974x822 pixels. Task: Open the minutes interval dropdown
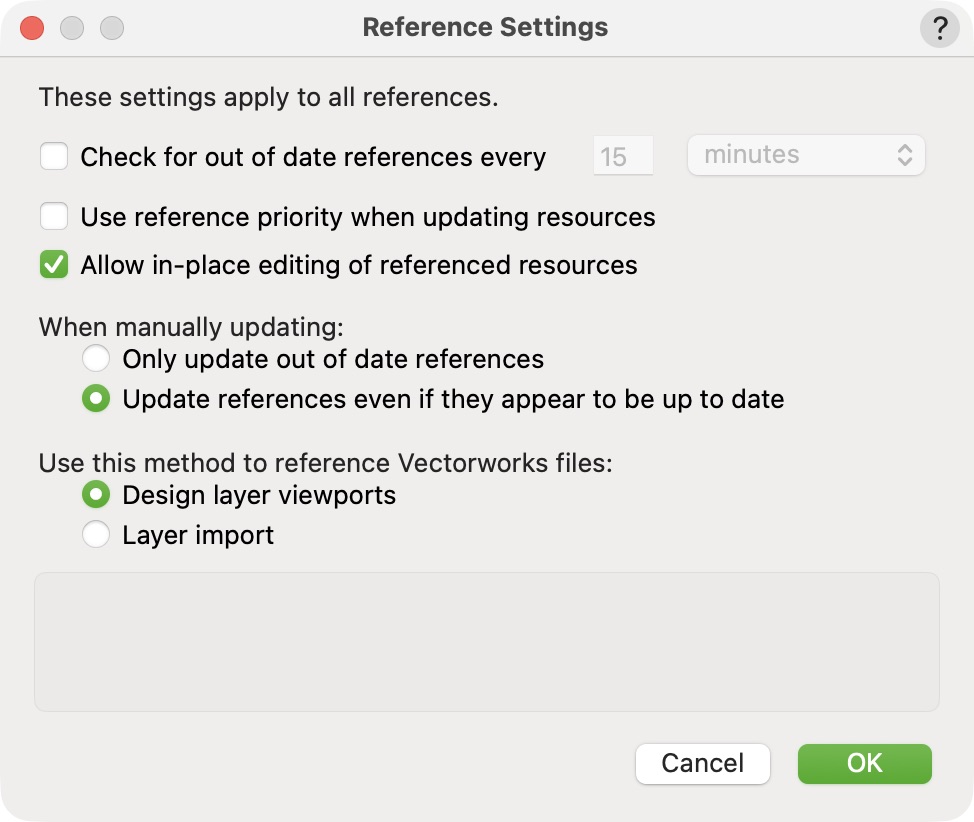(x=806, y=155)
